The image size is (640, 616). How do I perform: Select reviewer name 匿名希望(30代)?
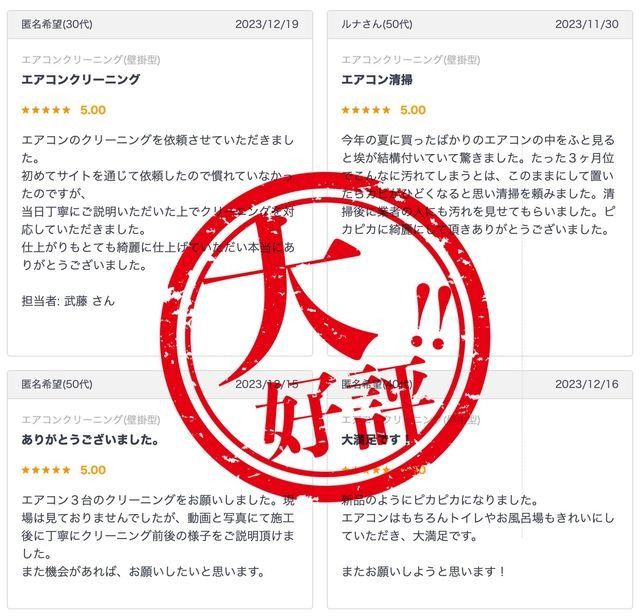tap(57, 24)
